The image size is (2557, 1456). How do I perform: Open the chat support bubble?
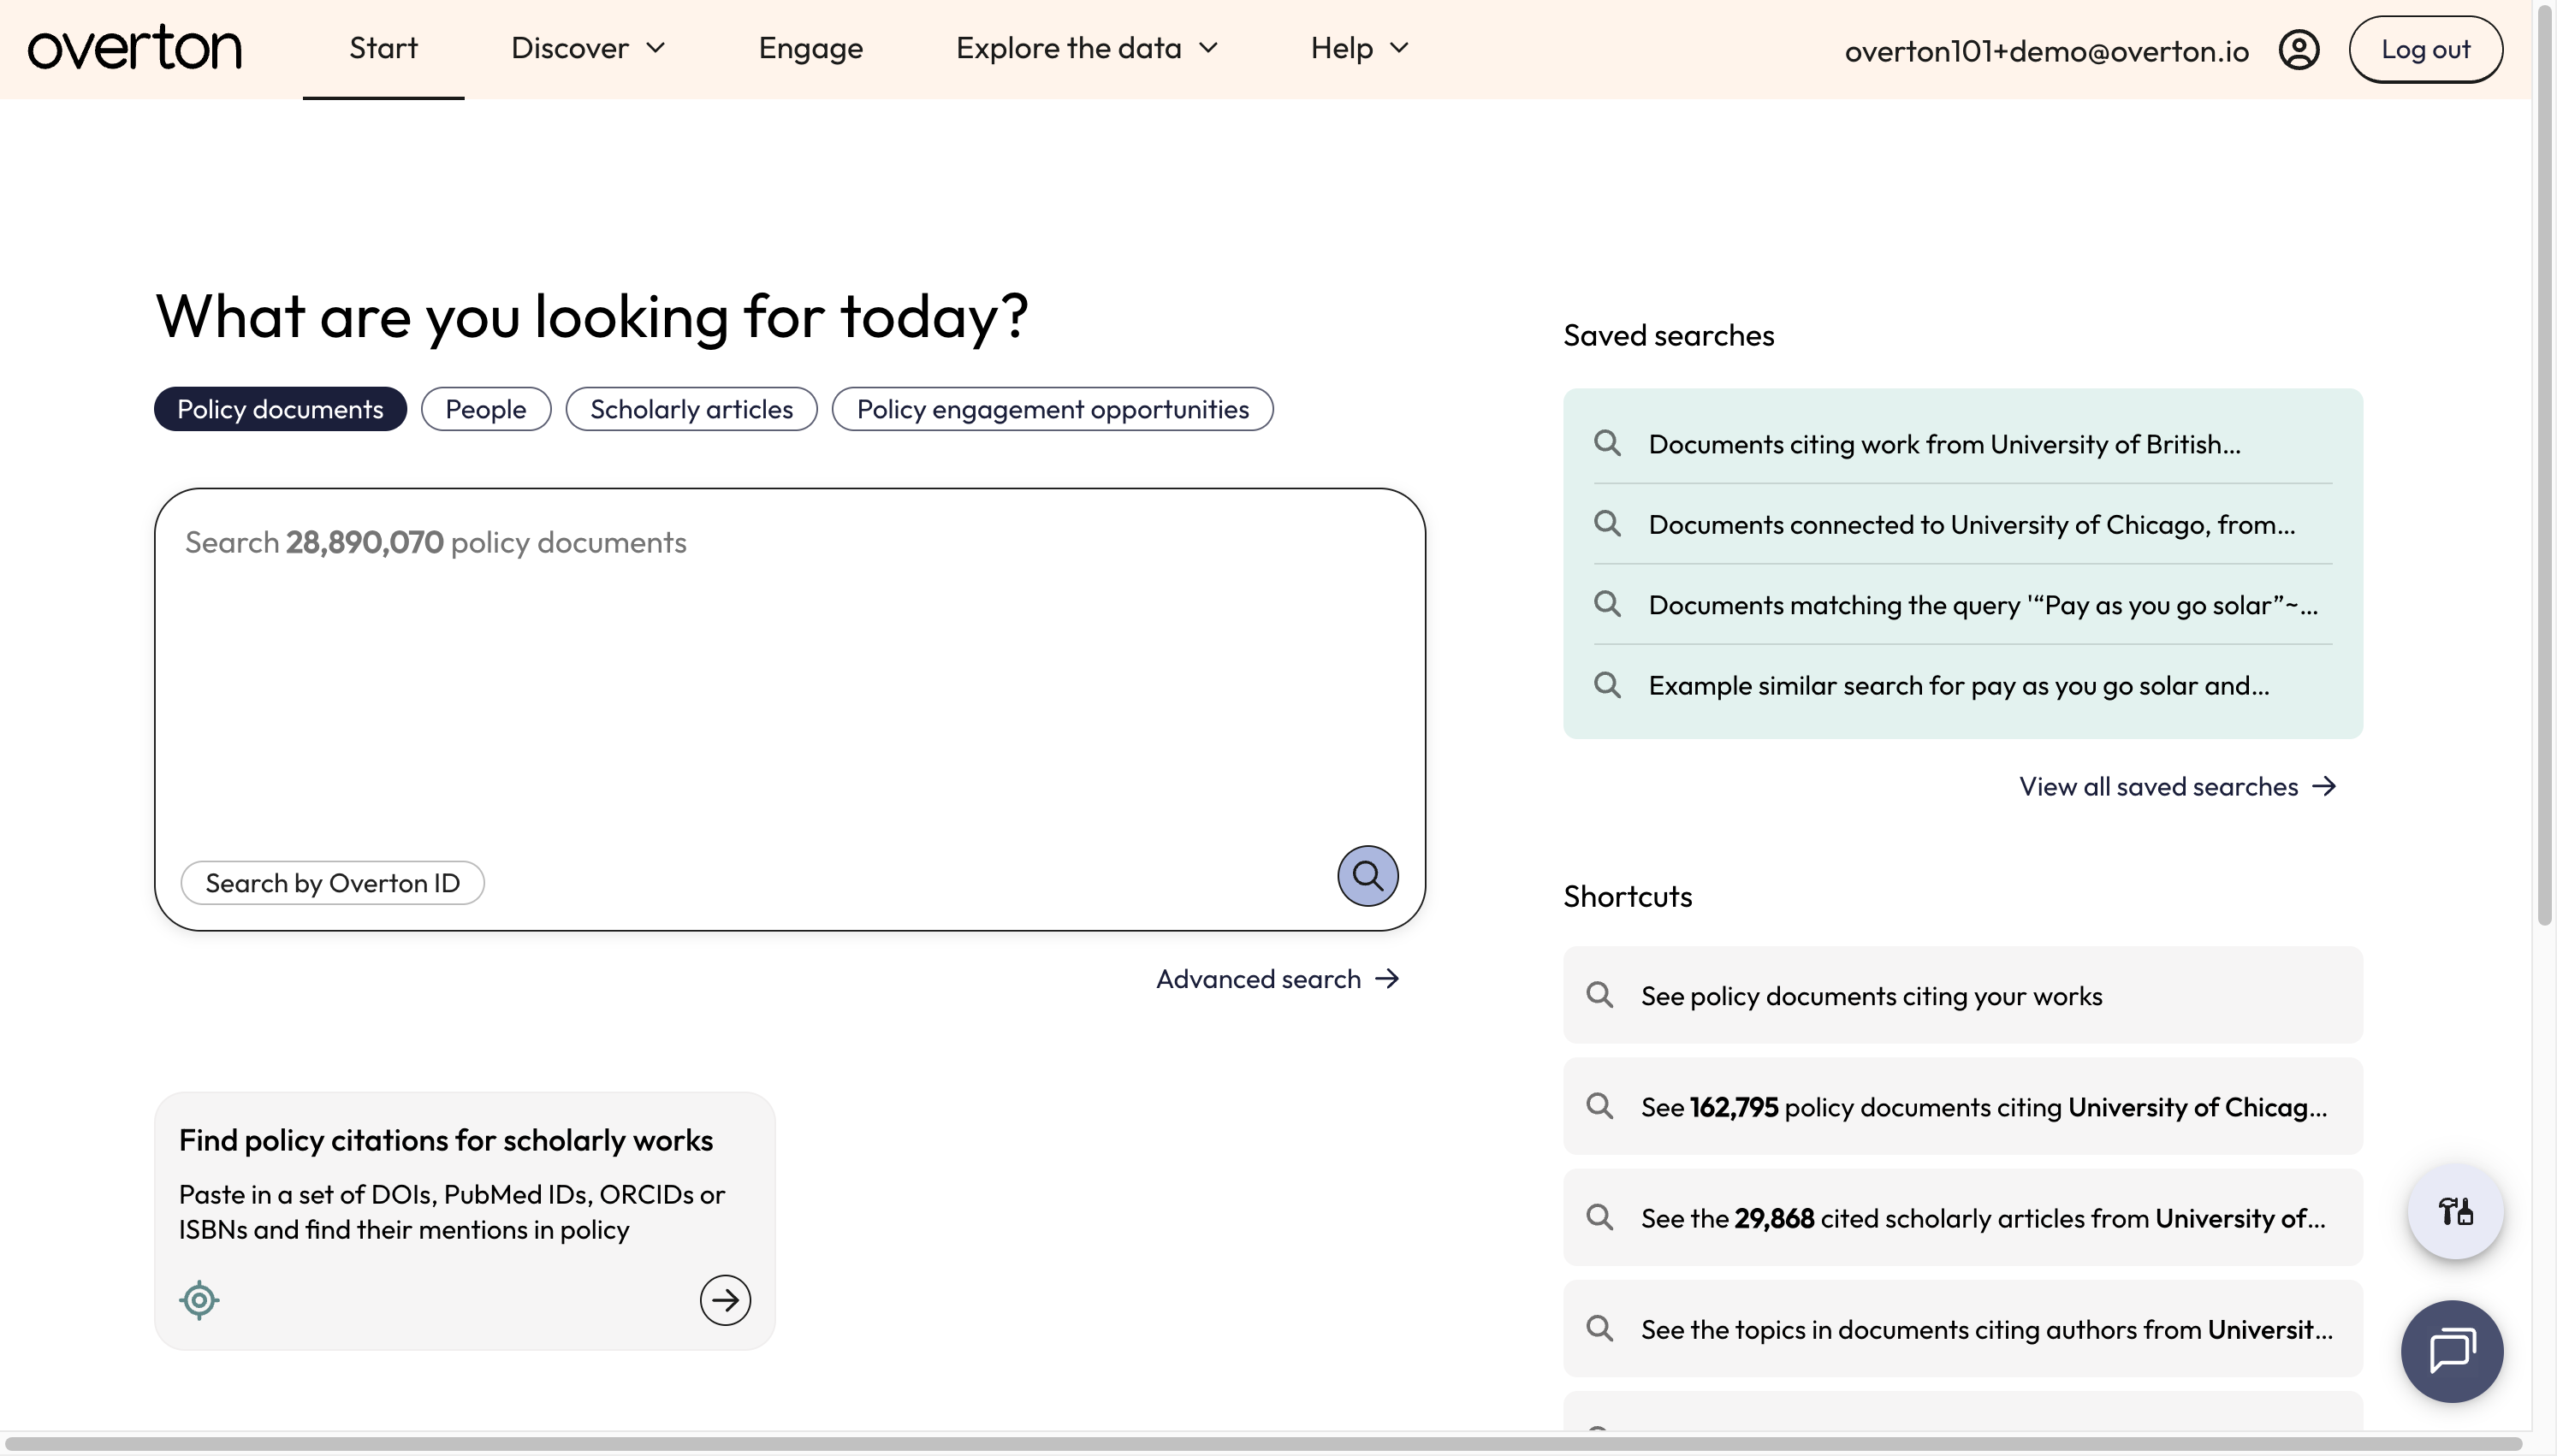2452,1351
